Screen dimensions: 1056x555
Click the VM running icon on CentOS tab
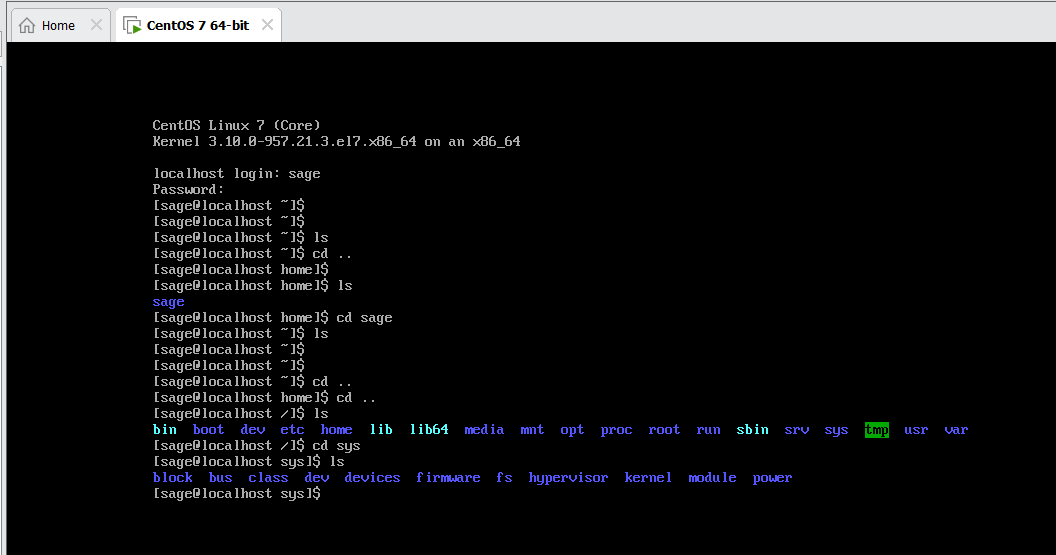(132, 26)
